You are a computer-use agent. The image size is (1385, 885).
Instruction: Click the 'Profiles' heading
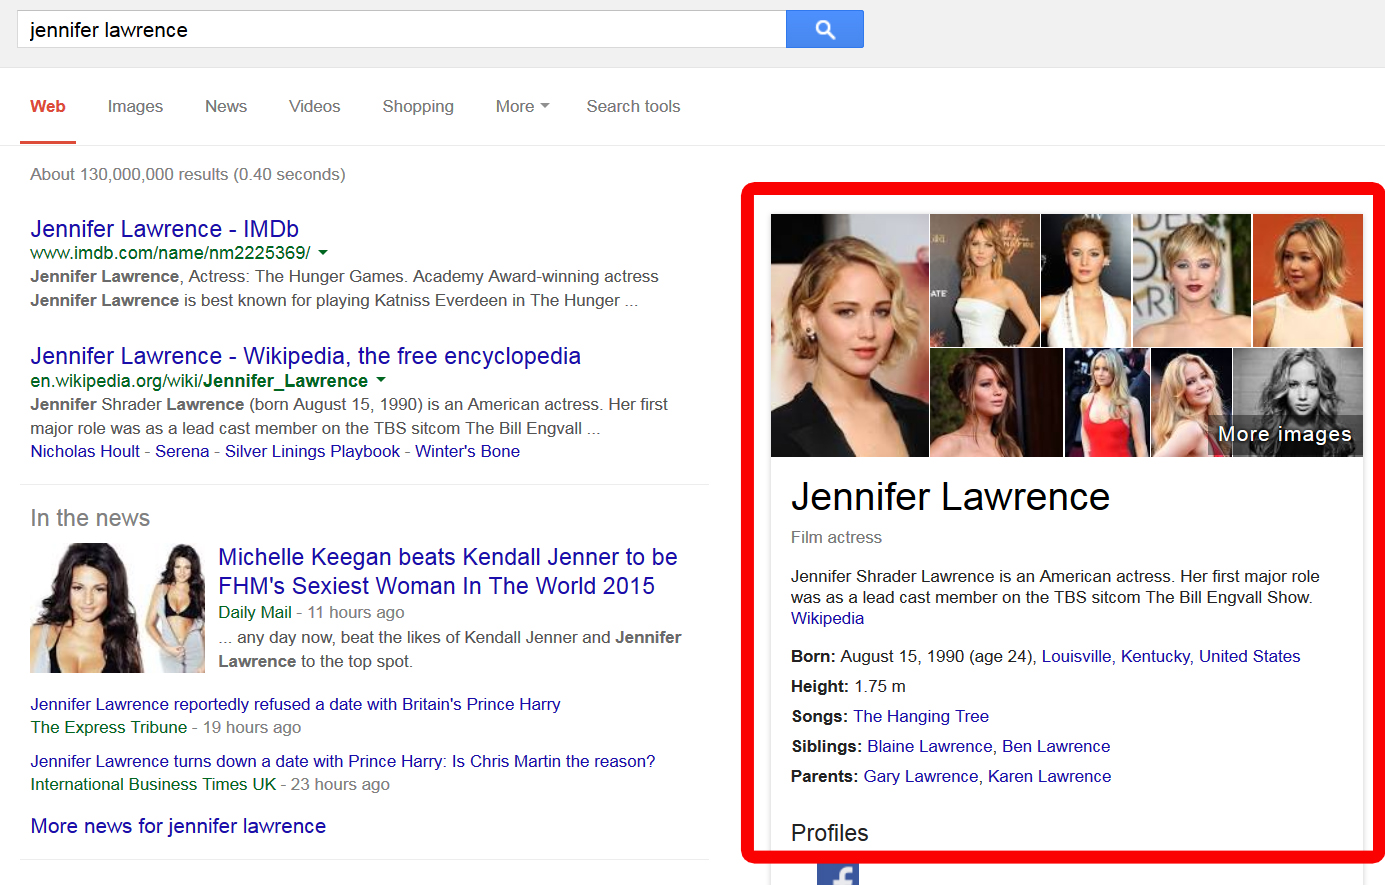tap(829, 833)
